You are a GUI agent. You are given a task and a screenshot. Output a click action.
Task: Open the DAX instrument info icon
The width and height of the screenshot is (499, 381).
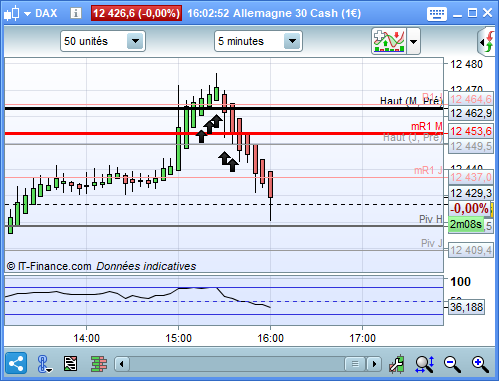click(76, 13)
